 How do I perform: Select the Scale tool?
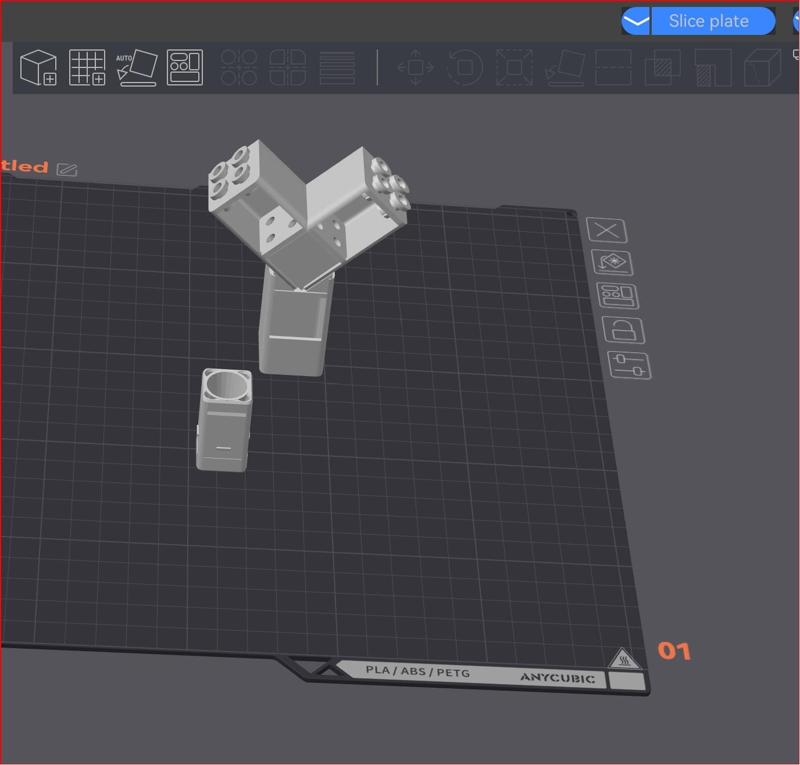click(514, 67)
